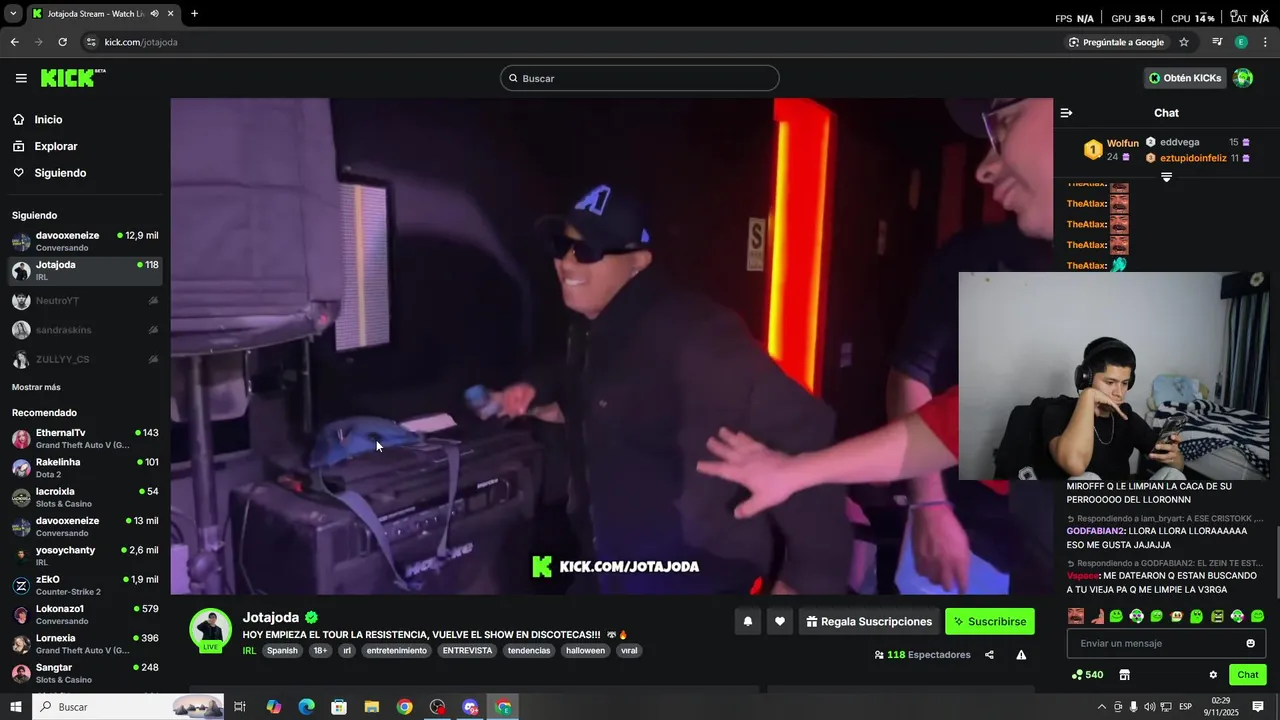
Task: Toggle the heart follow button
Action: pos(780,621)
